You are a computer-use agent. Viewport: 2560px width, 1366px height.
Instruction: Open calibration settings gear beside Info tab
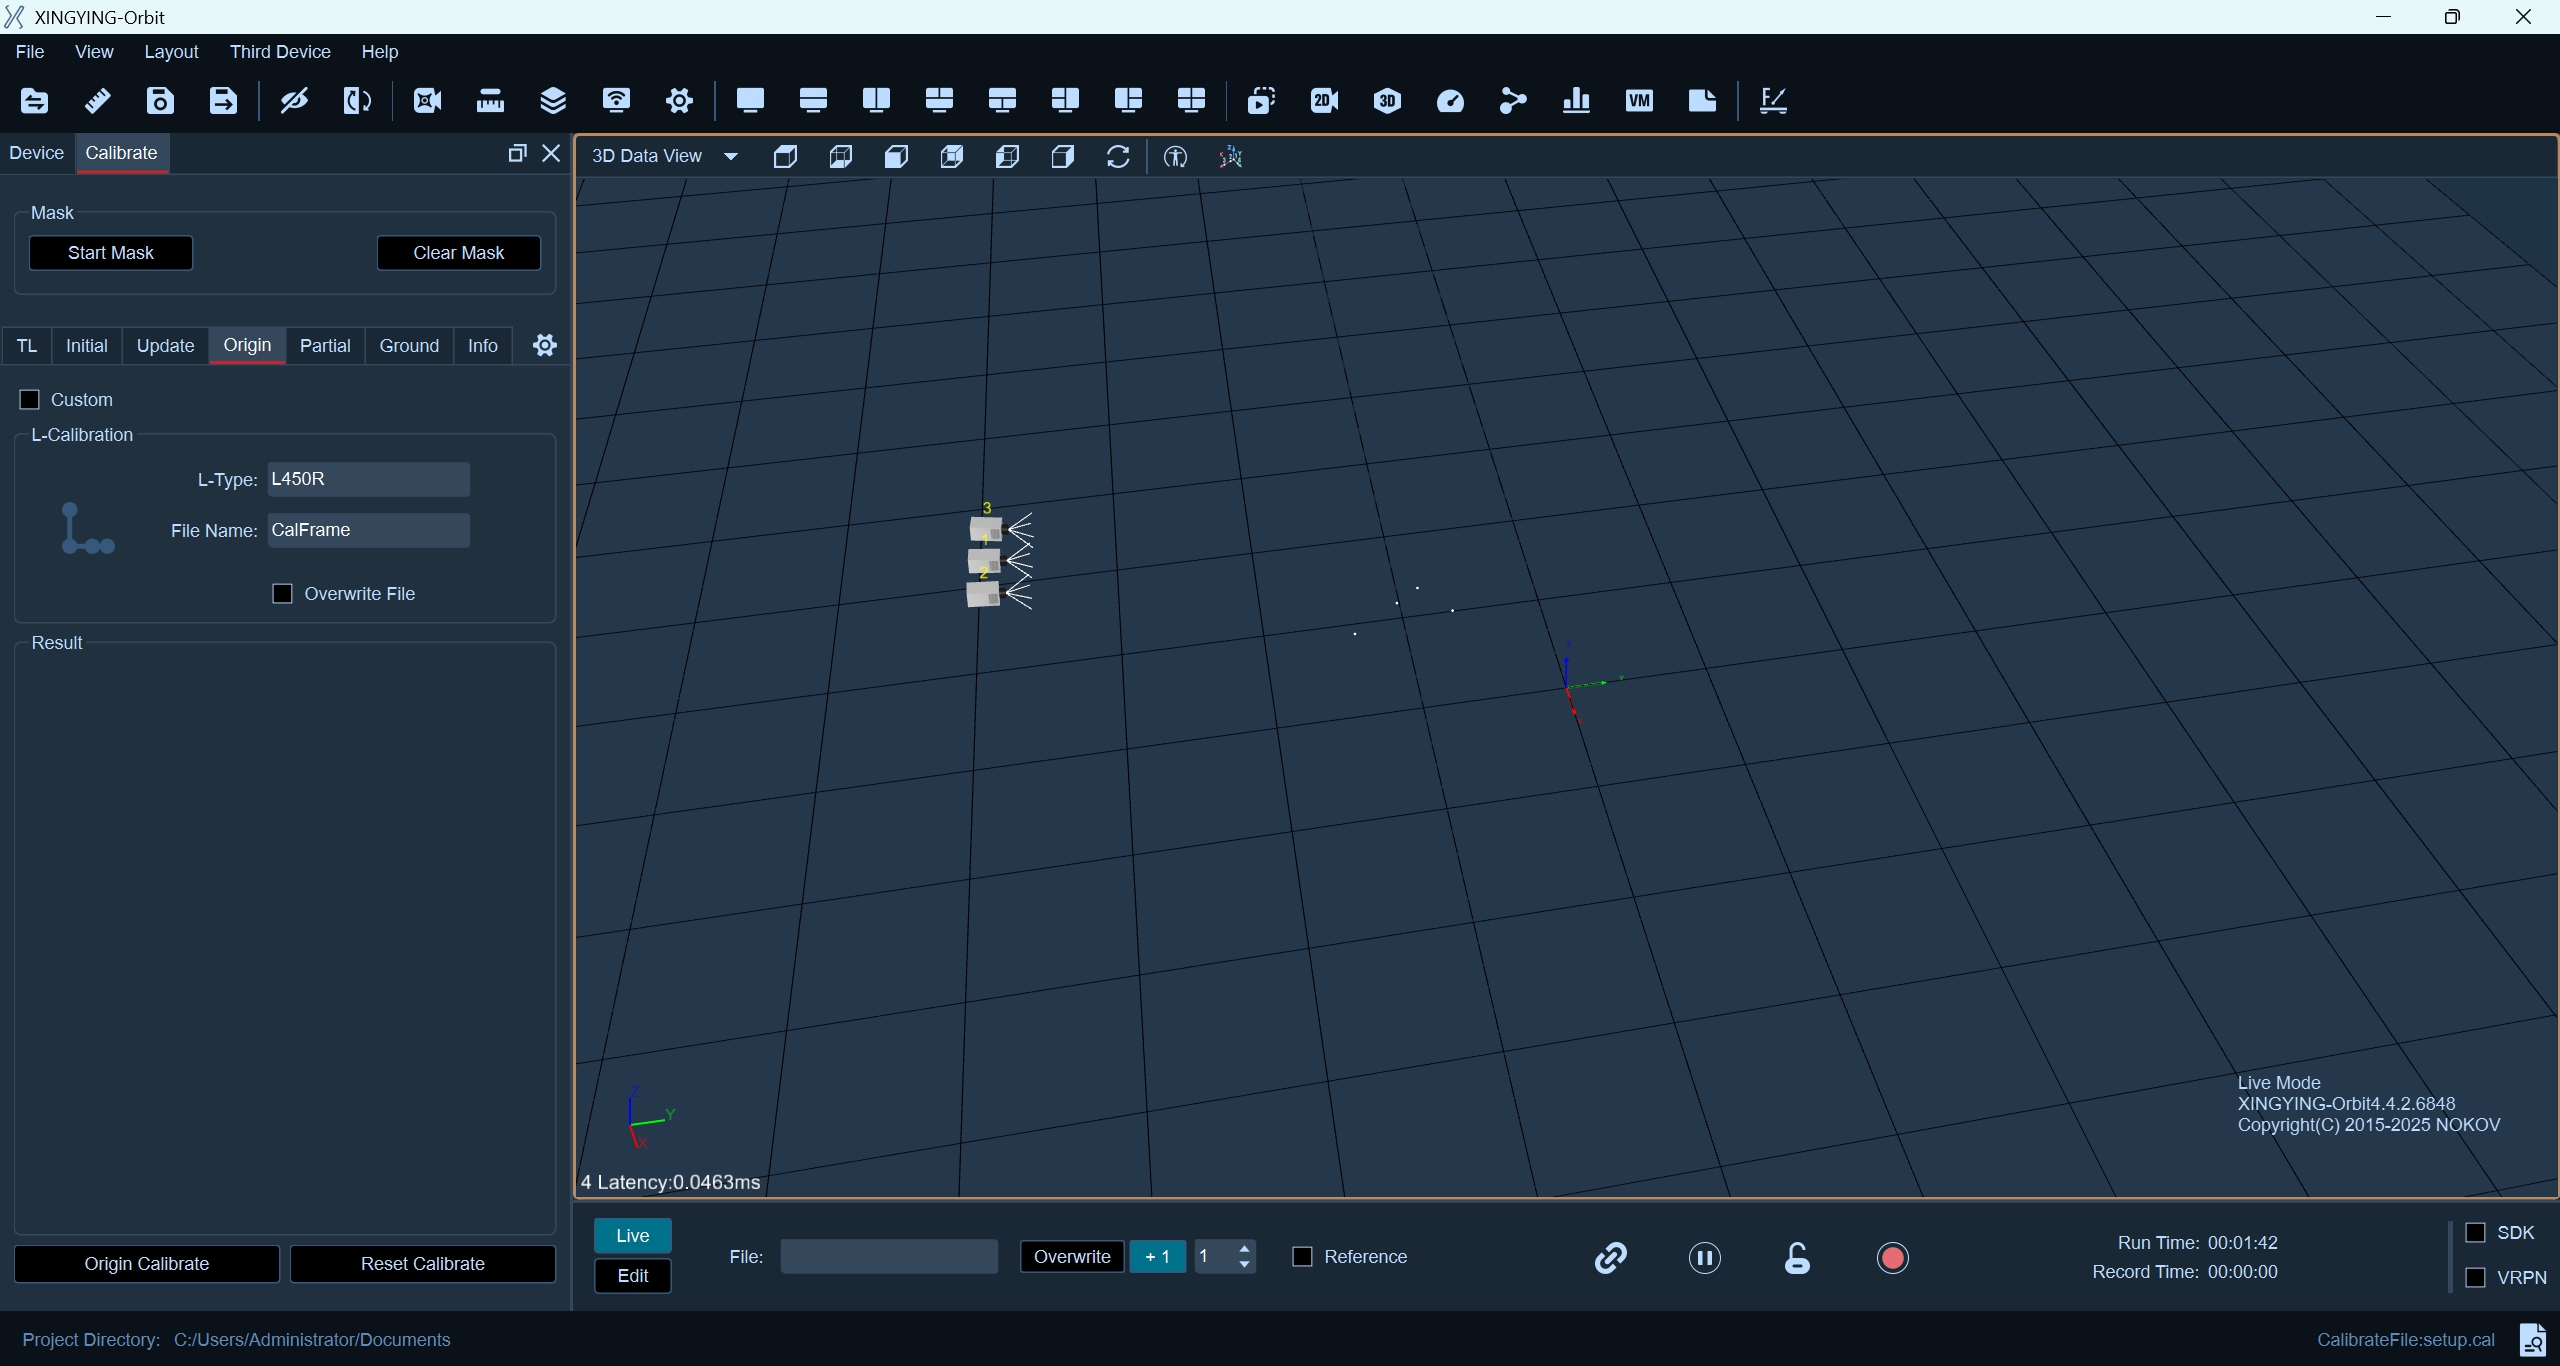coord(545,345)
